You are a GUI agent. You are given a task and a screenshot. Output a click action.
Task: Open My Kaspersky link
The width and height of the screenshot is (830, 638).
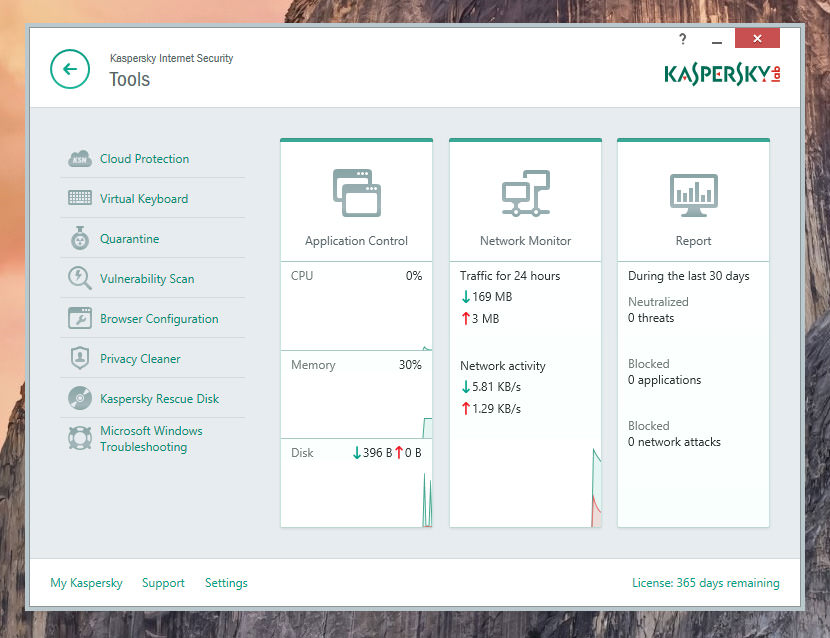pos(86,583)
